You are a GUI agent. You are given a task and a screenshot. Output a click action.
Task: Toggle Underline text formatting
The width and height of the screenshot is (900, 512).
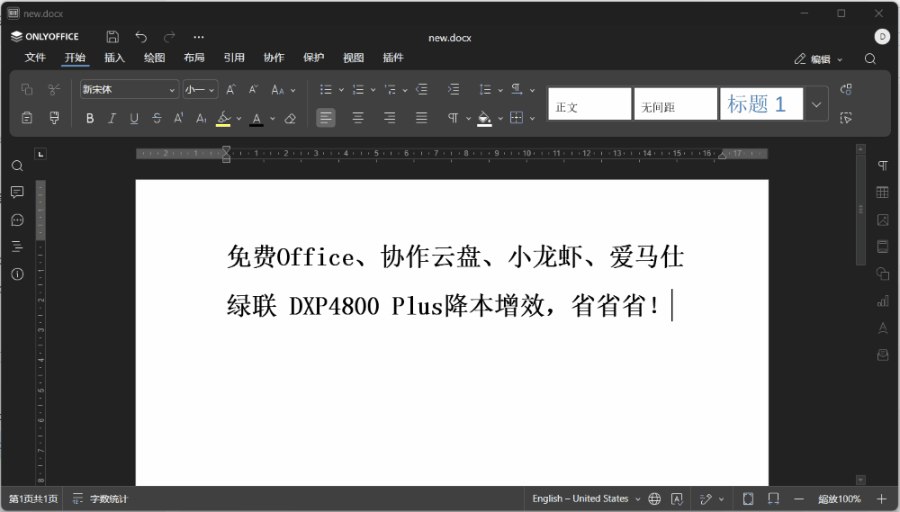point(134,118)
